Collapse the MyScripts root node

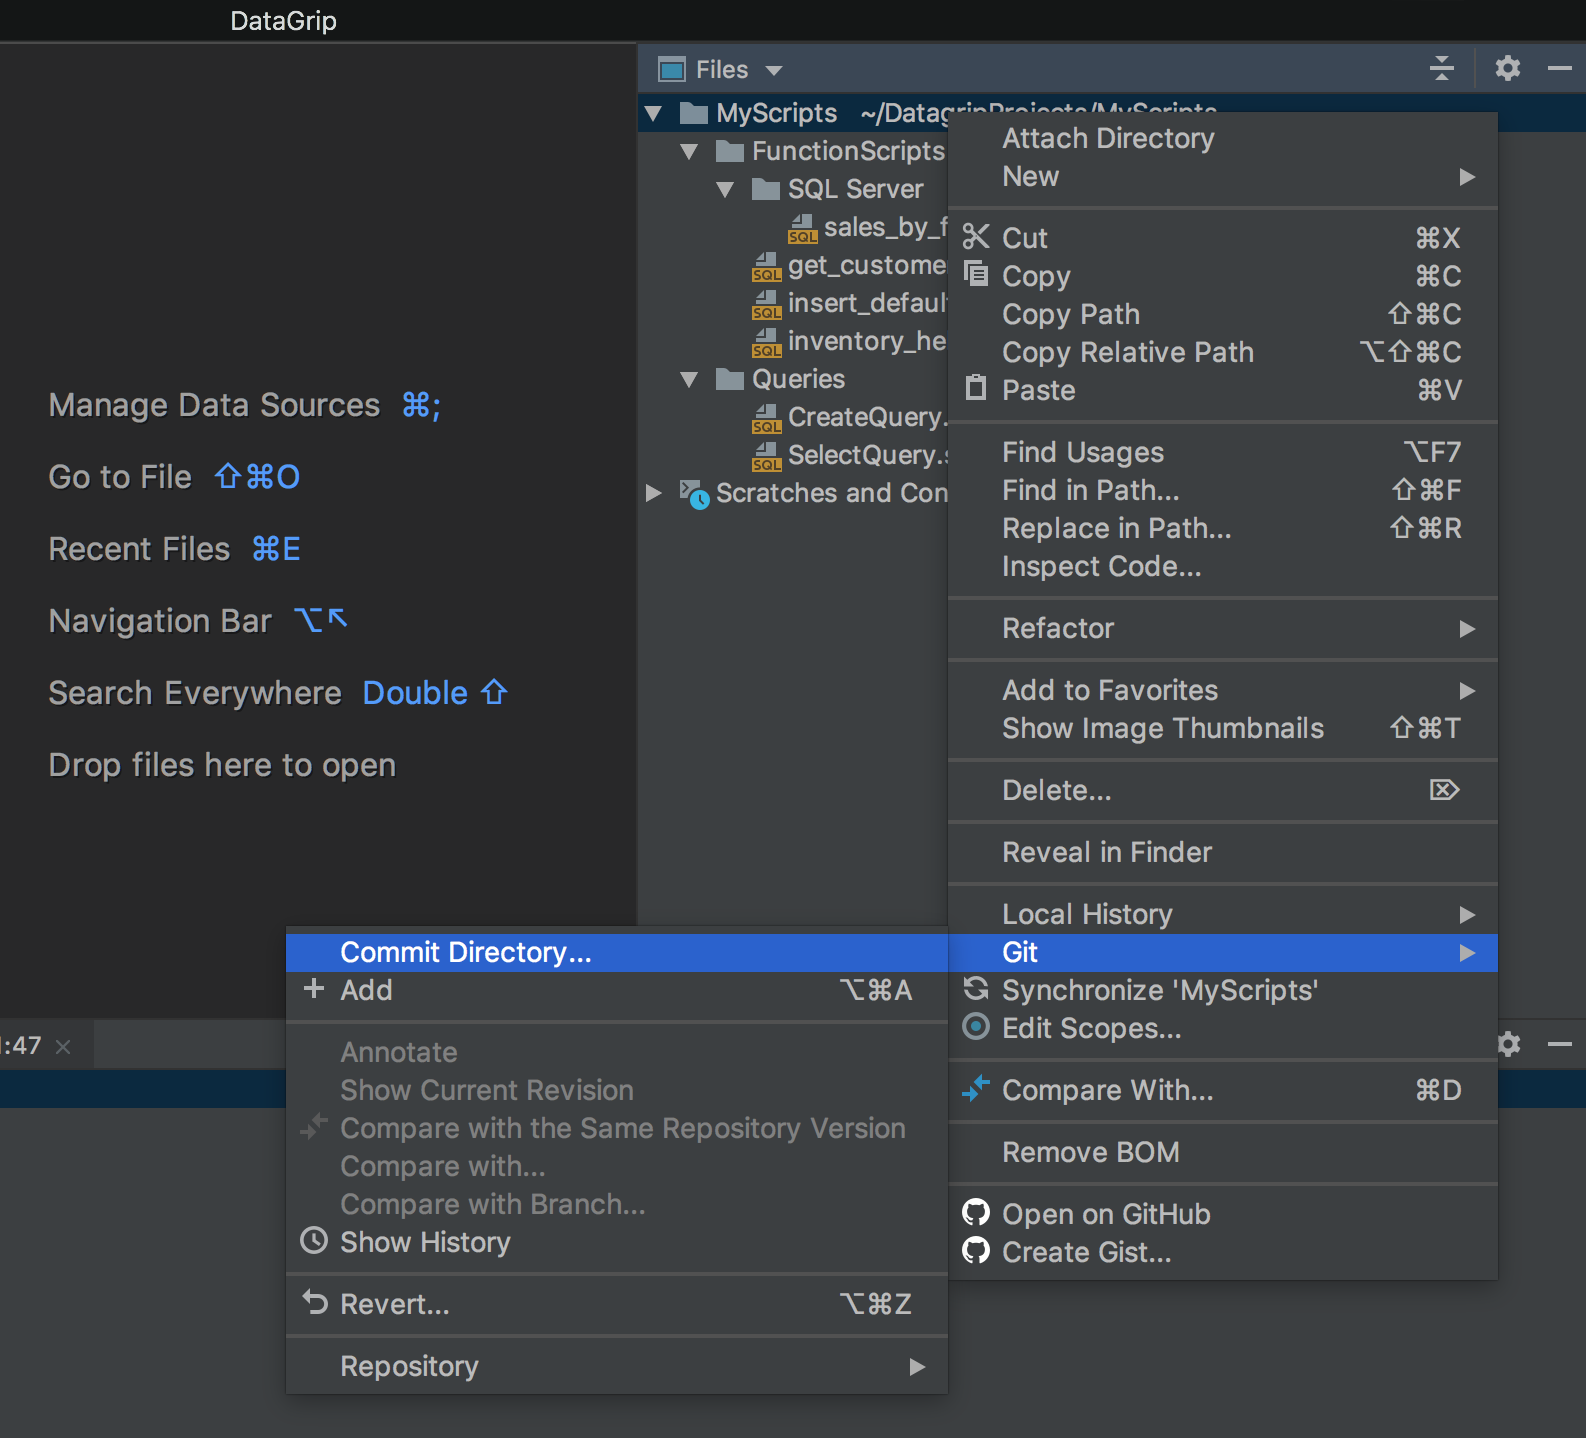click(x=654, y=113)
